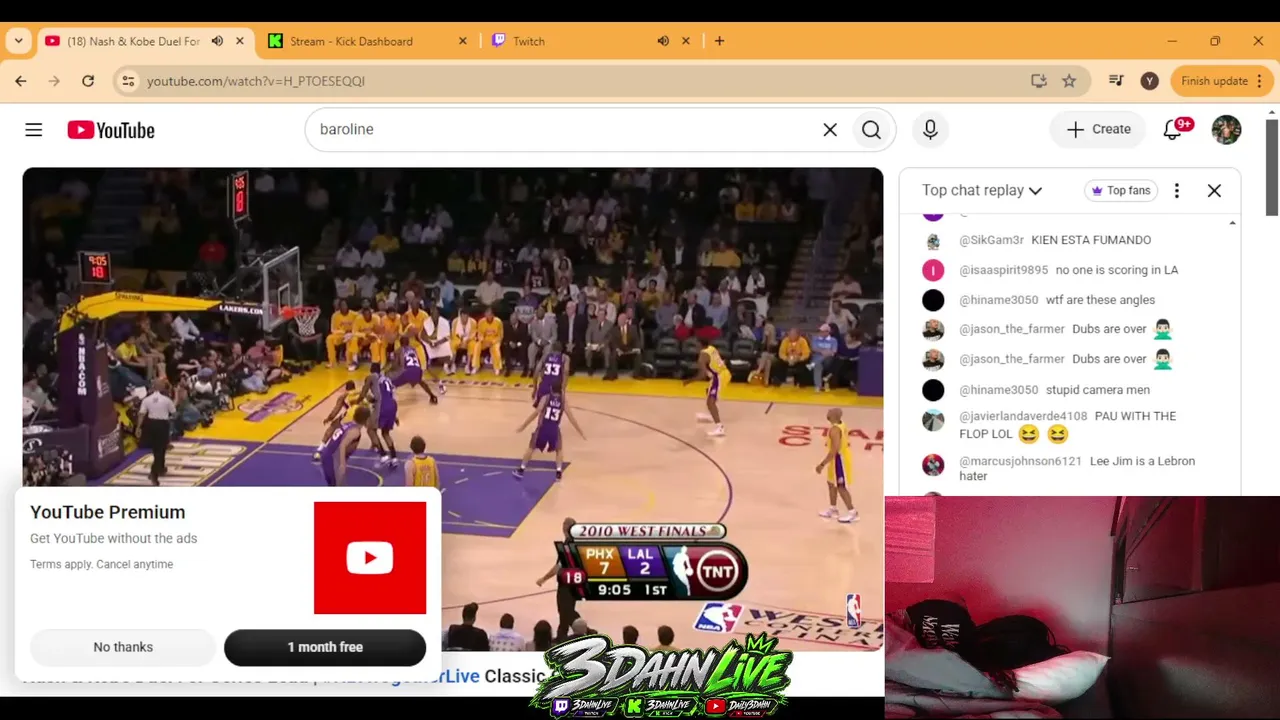Minimize the Chrome window
Image resolution: width=1280 pixels, height=720 pixels.
click(1172, 41)
